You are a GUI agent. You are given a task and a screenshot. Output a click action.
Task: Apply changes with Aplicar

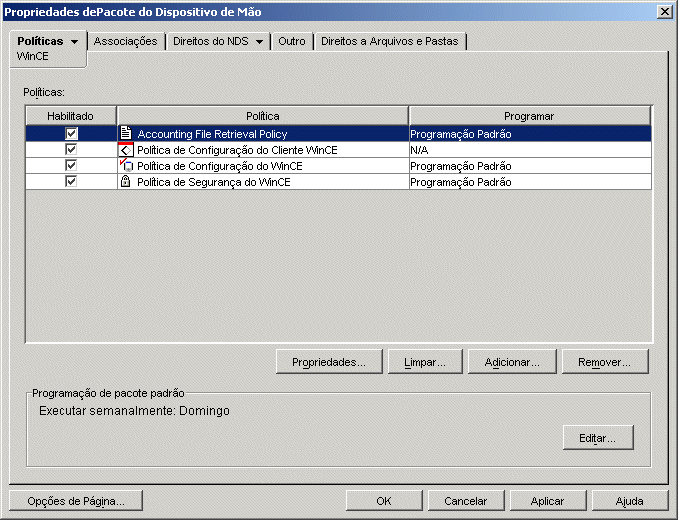pos(547,501)
